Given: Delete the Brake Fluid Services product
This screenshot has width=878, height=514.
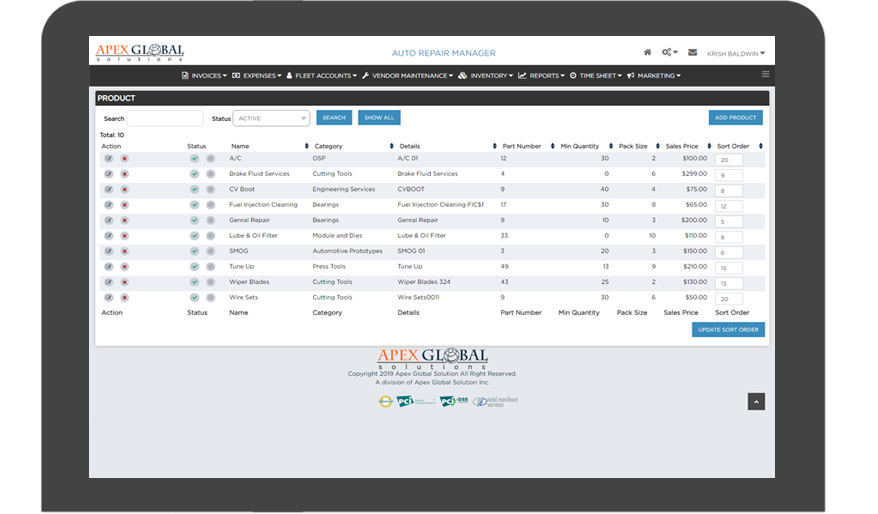Looking at the screenshot, I should pos(125,174).
